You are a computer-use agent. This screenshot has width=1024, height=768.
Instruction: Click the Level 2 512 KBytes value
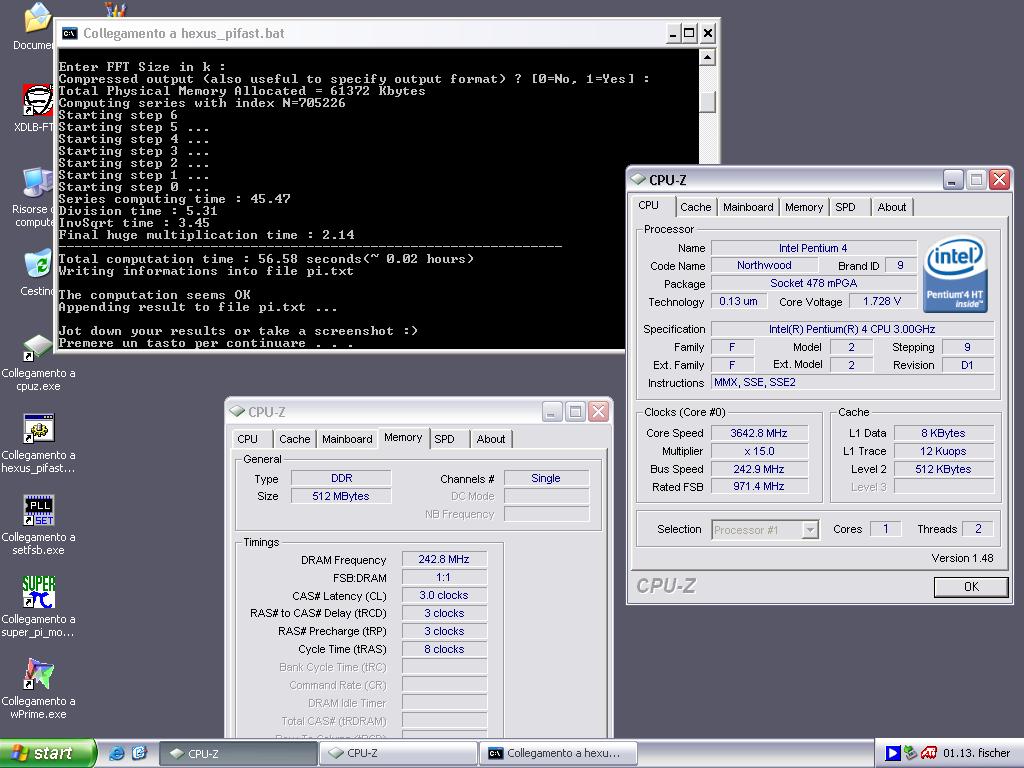(x=944, y=469)
